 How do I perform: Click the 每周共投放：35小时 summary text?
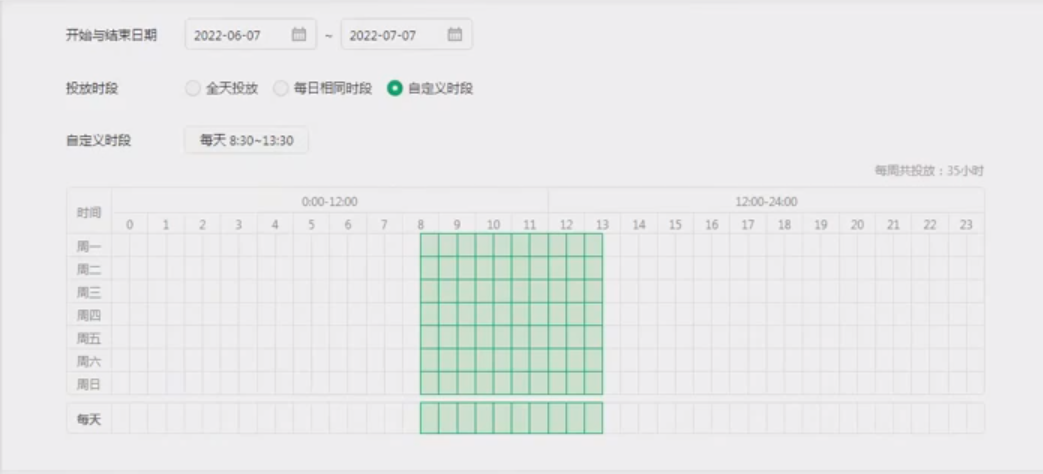(x=929, y=171)
